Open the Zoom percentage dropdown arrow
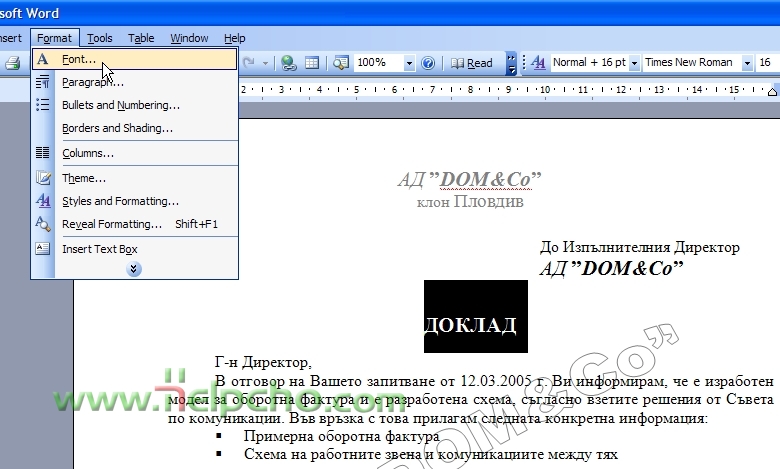The width and height of the screenshot is (780, 469). [x=409, y=63]
